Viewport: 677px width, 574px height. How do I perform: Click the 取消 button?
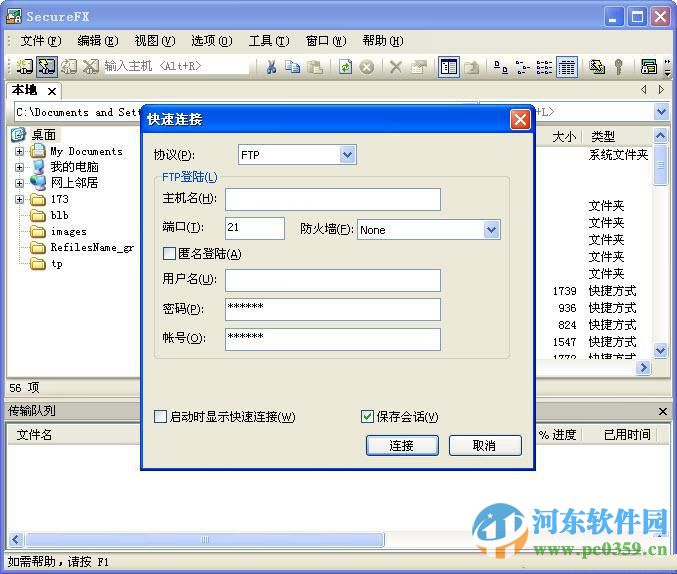coord(485,445)
